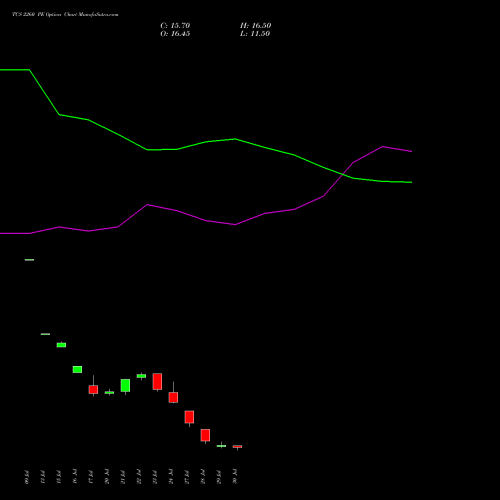
Task: Click the 17 Jul date label
Action: click(91, 477)
